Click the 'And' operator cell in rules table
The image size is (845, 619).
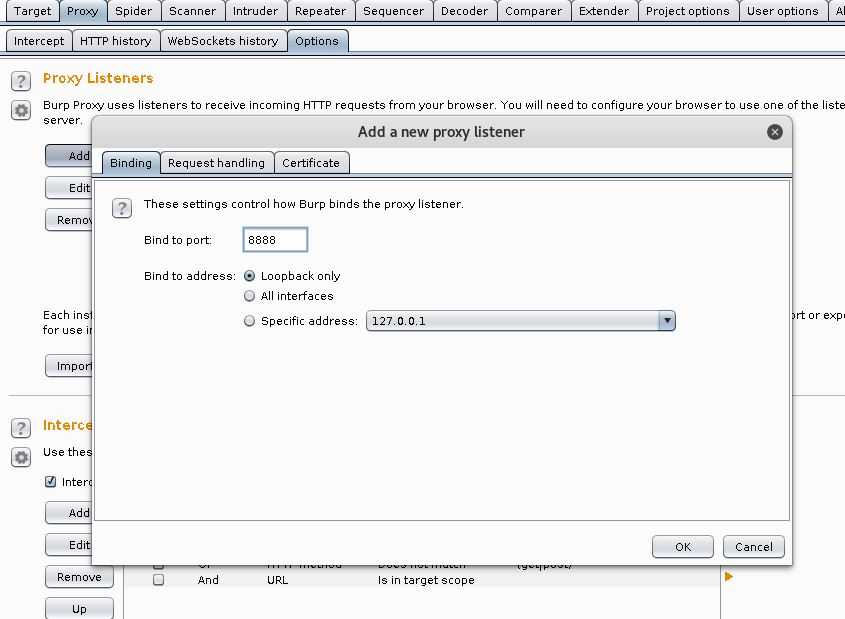(208, 580)
